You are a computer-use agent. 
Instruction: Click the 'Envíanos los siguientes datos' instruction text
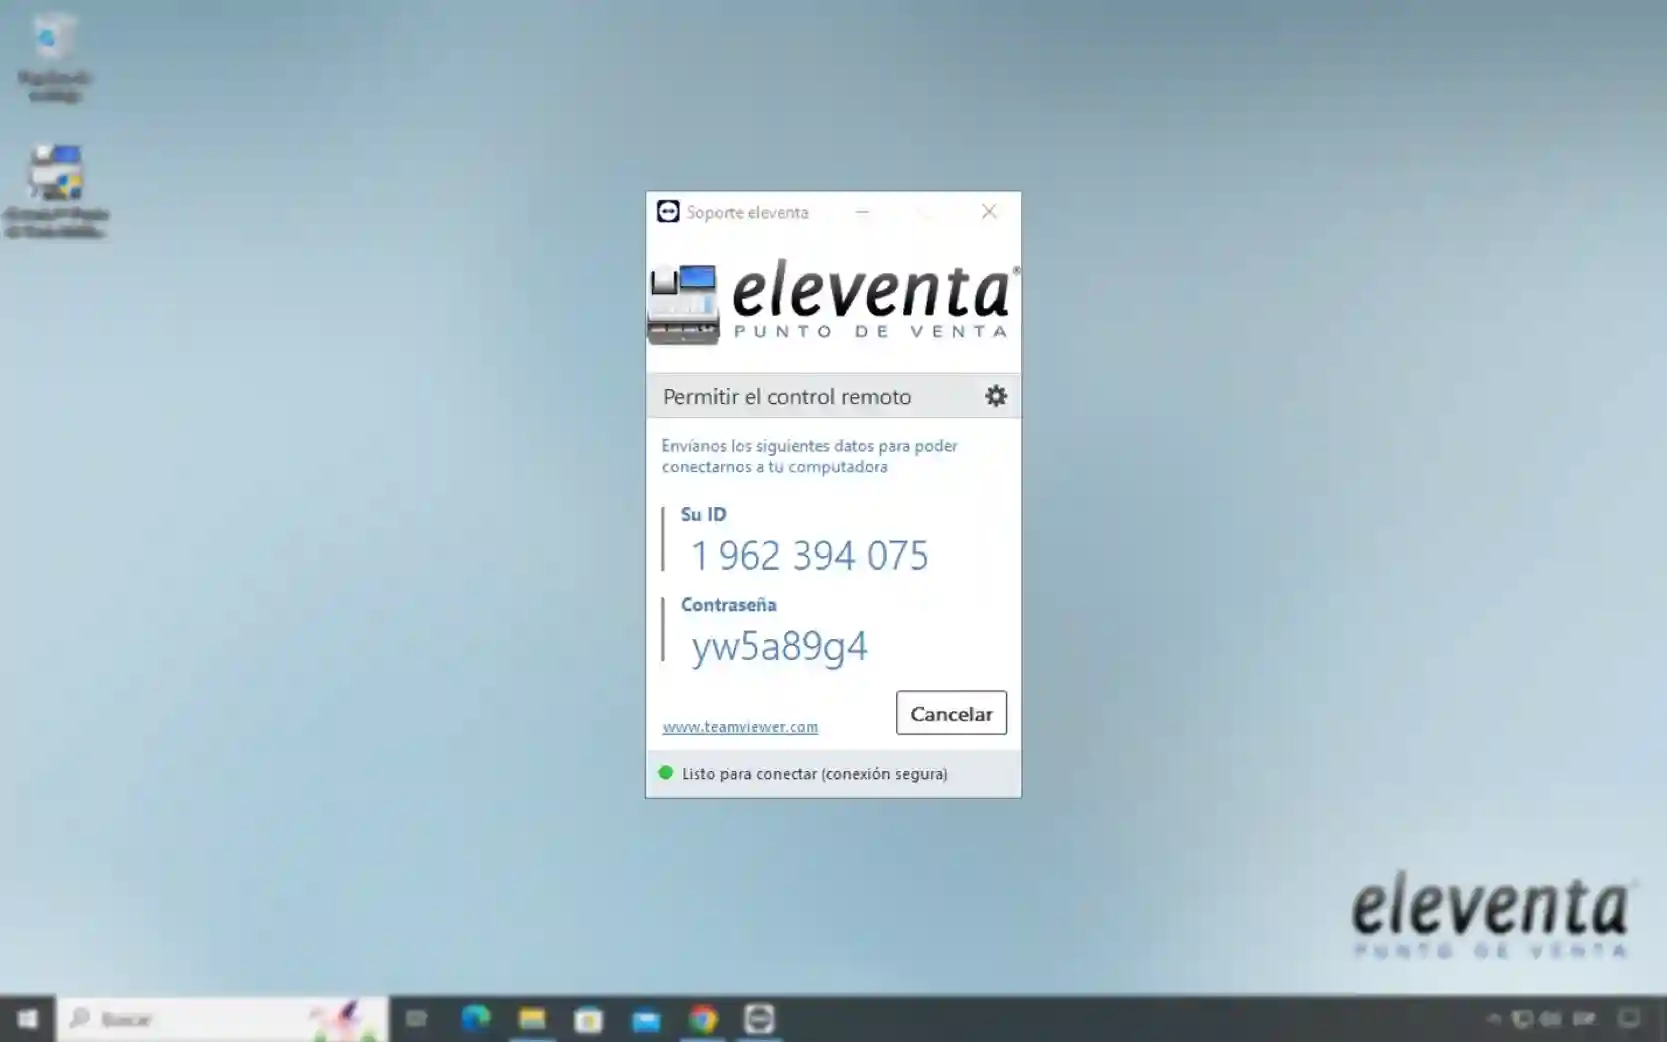[x=809, y=456]
